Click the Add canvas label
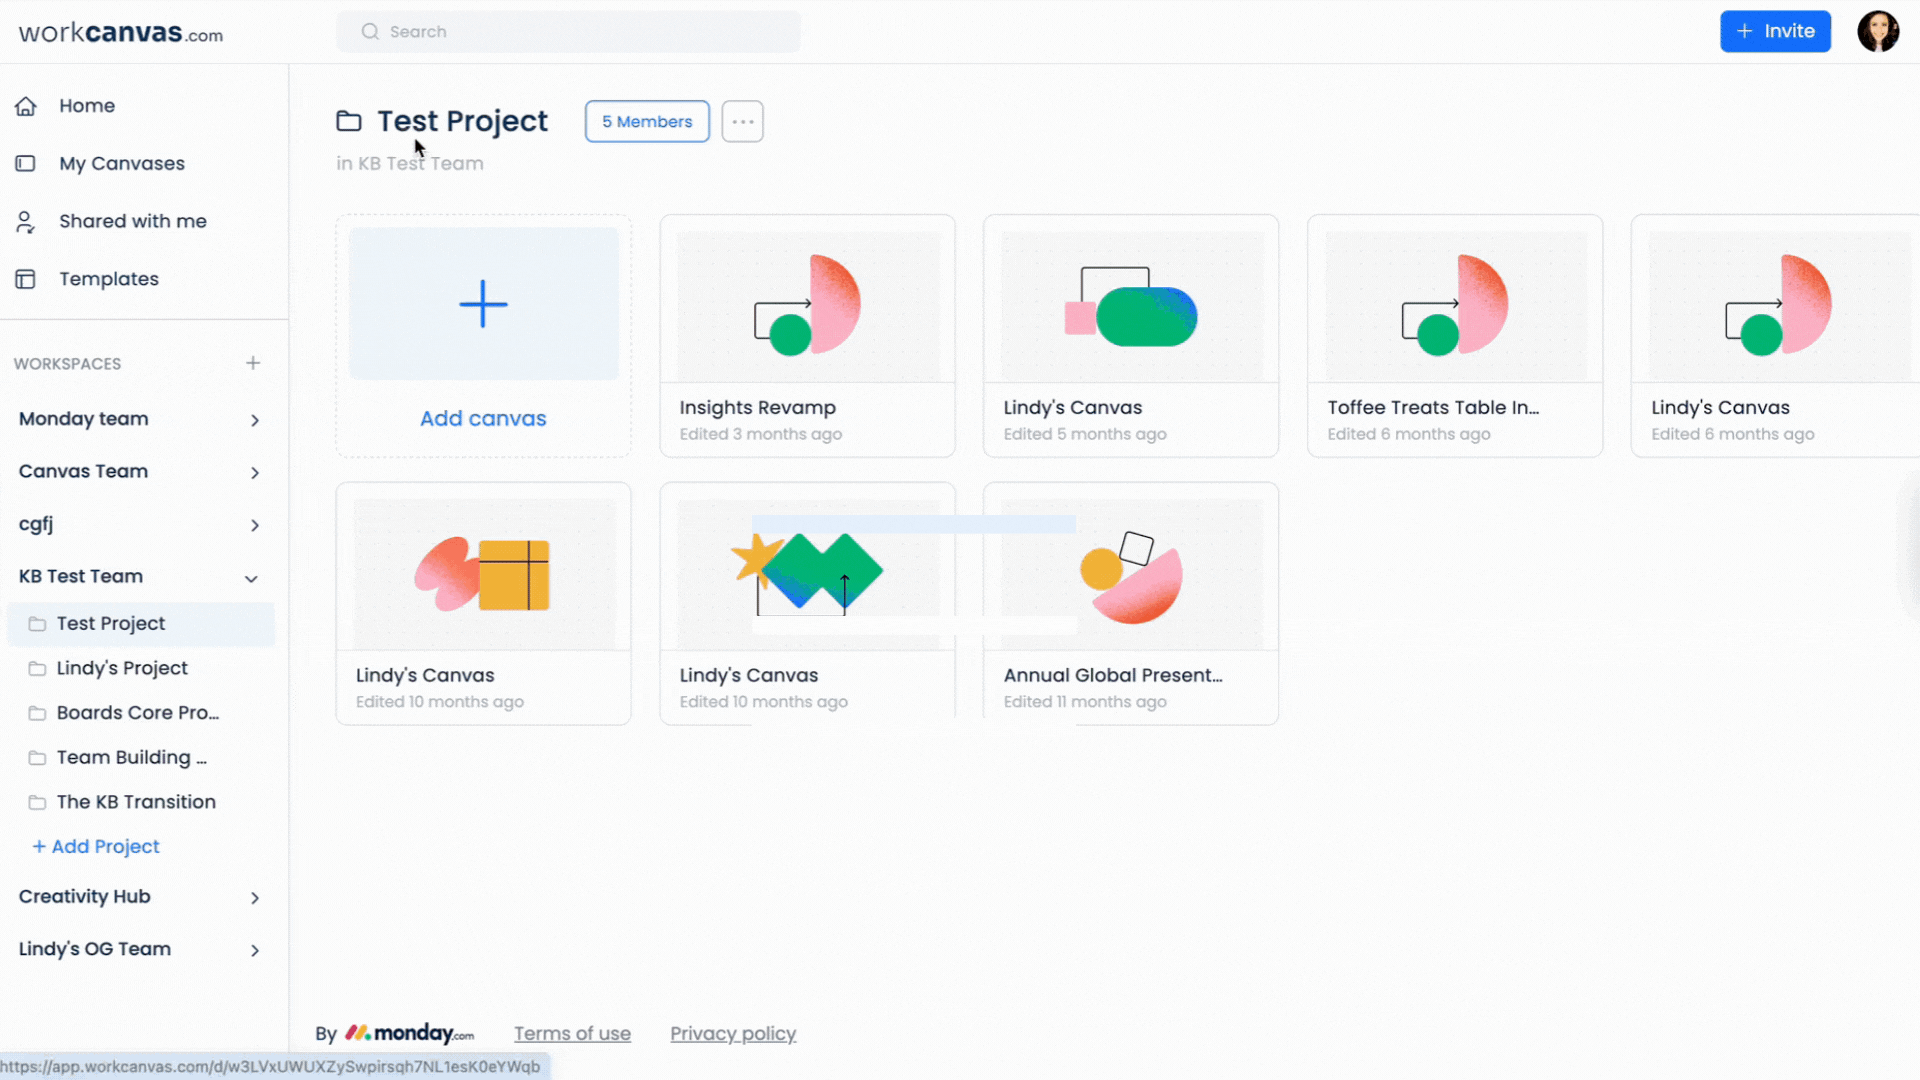 click(483, 419)
